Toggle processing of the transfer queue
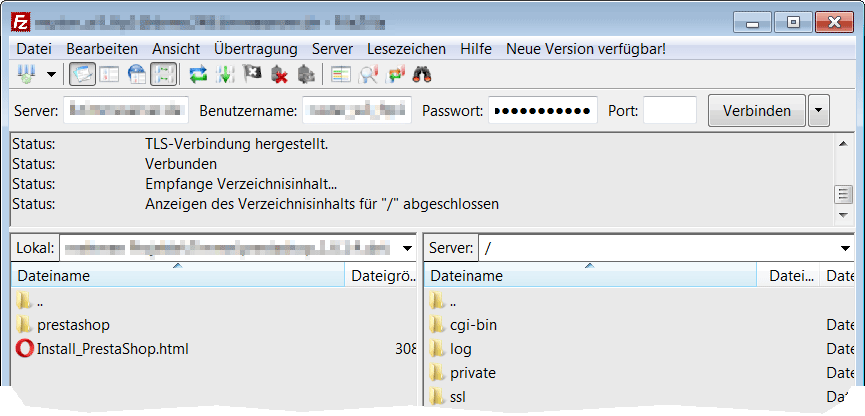 pyautogui.click(x=225, y=74)
